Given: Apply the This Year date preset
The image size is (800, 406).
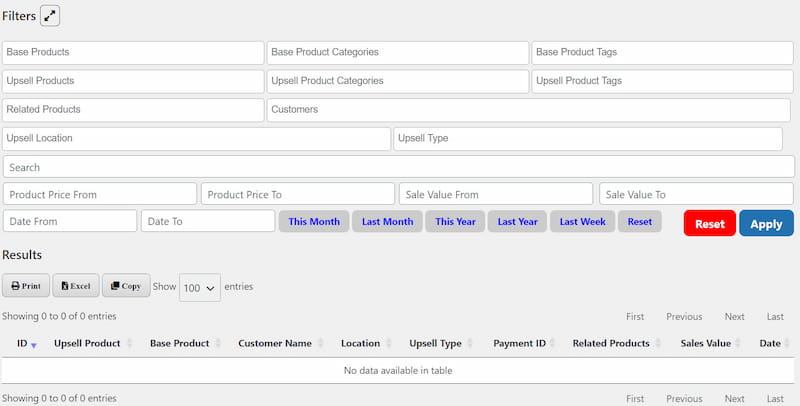Looking at the screenshot, I should pos(455,221).
